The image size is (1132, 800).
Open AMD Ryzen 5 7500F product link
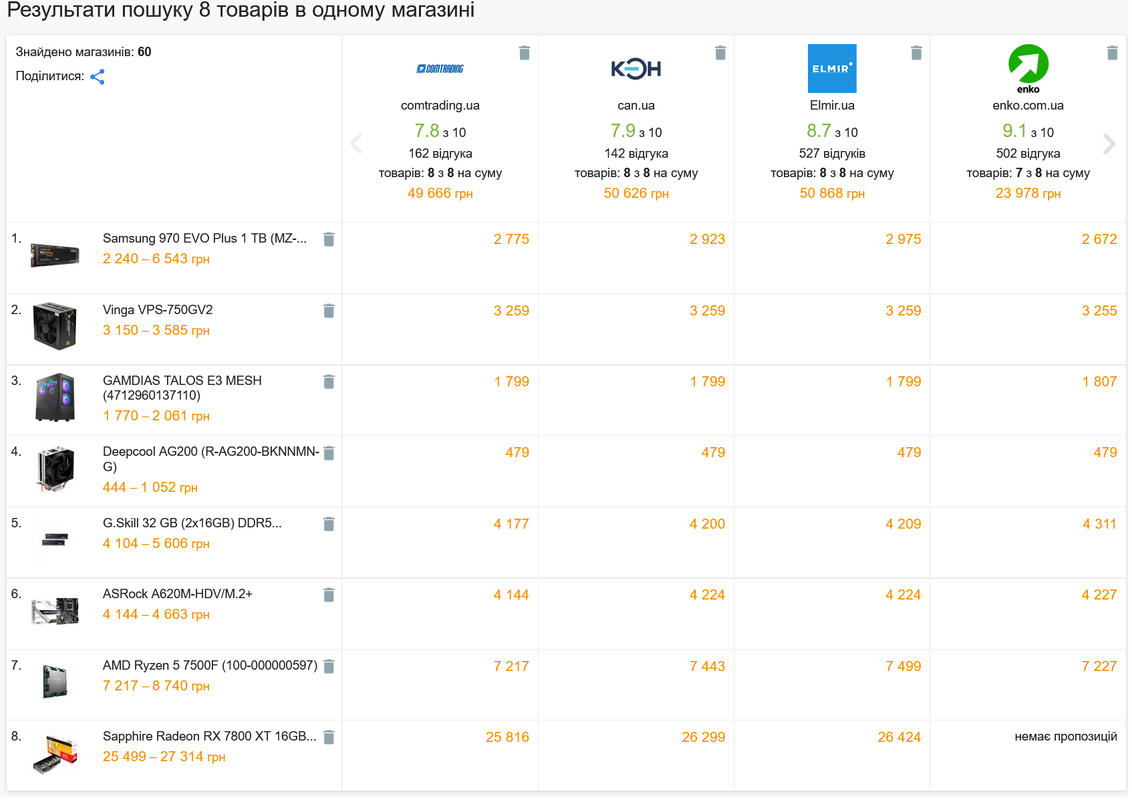[211, 666]
